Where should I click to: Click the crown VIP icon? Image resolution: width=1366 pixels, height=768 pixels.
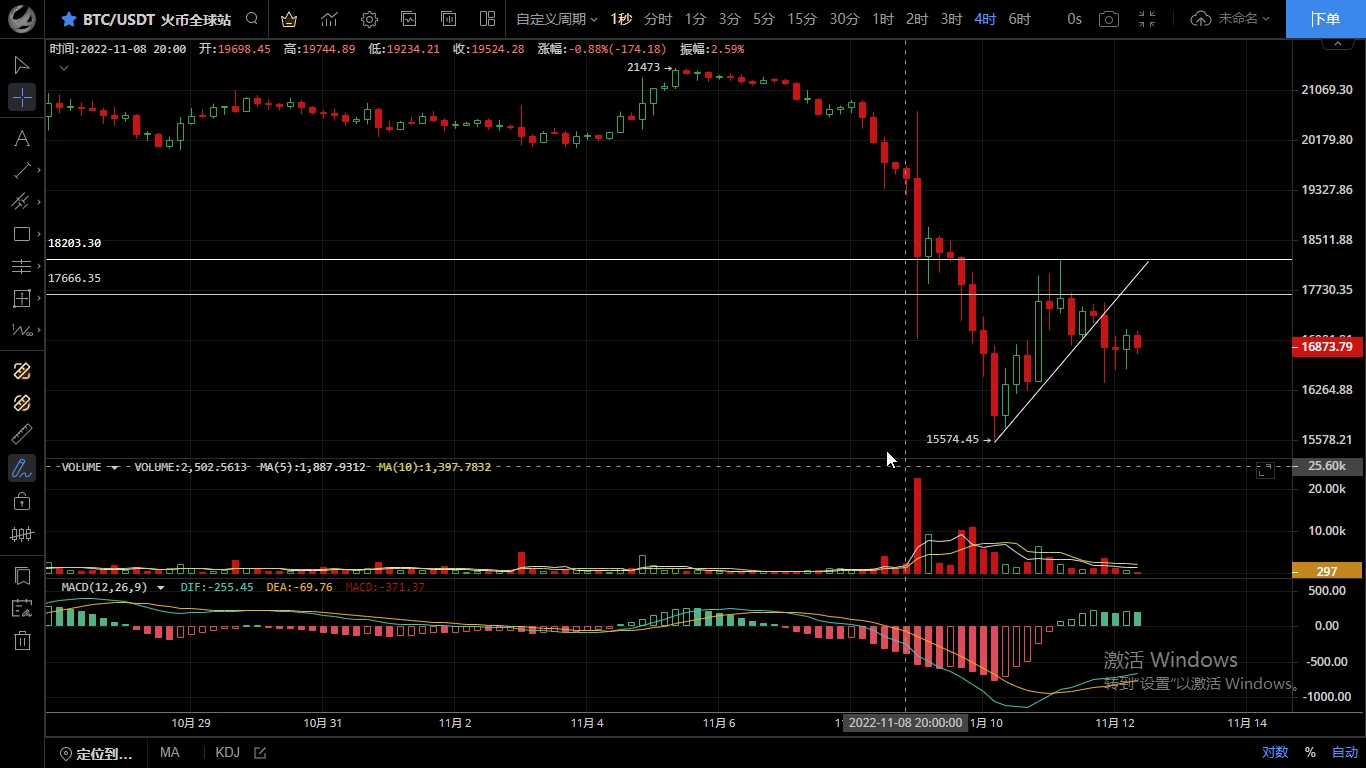(x=289, y=19)
